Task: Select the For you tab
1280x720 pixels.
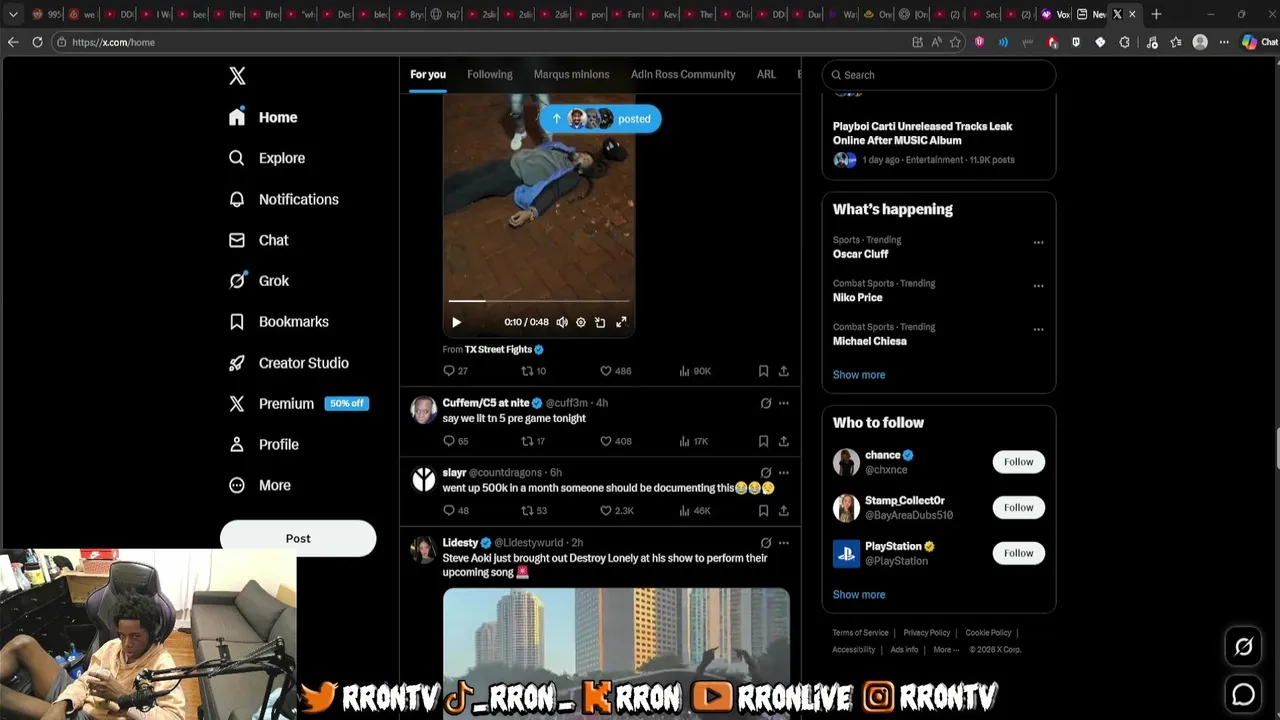Action: (x=428, y=74)
